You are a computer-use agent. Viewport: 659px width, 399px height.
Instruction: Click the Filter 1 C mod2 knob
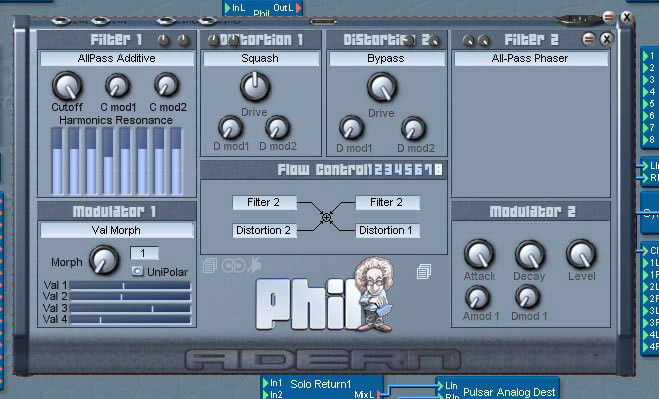167,85
